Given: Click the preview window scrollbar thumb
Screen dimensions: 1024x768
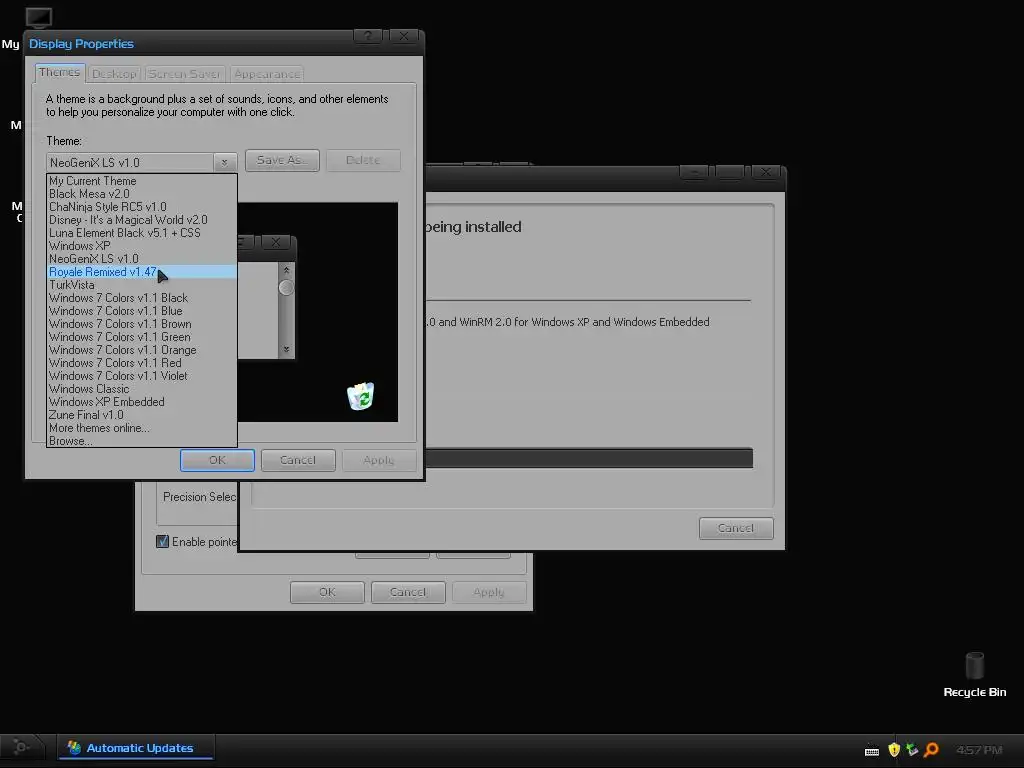Looking at the screenshot, I should click(x=286, y=287).
